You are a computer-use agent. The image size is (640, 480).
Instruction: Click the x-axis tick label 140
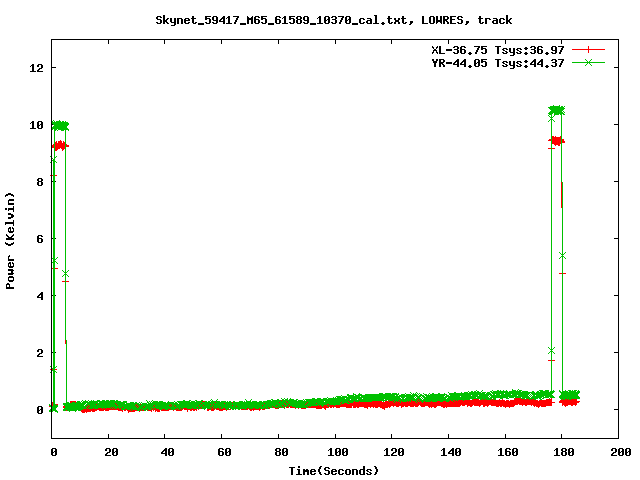[x=451, y=452]
